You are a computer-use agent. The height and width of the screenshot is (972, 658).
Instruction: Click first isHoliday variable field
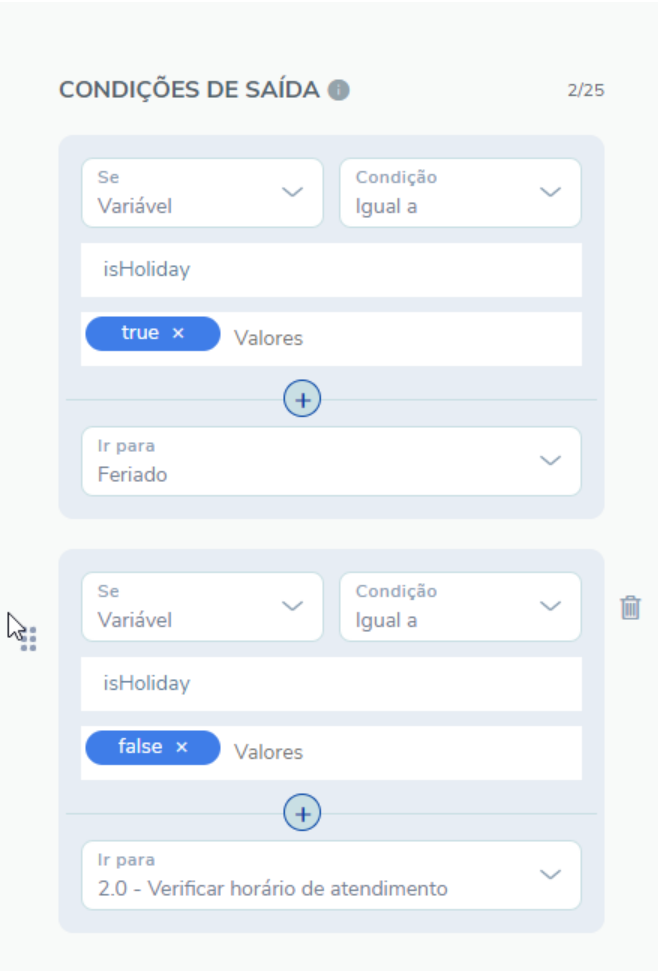coord(331,270)
